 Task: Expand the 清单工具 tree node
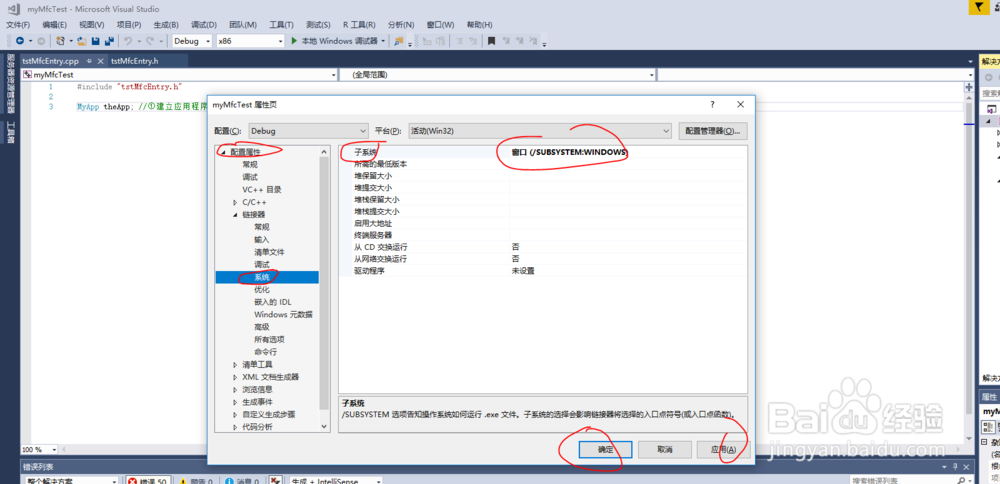pyautogui.click(x=235, y=365)
